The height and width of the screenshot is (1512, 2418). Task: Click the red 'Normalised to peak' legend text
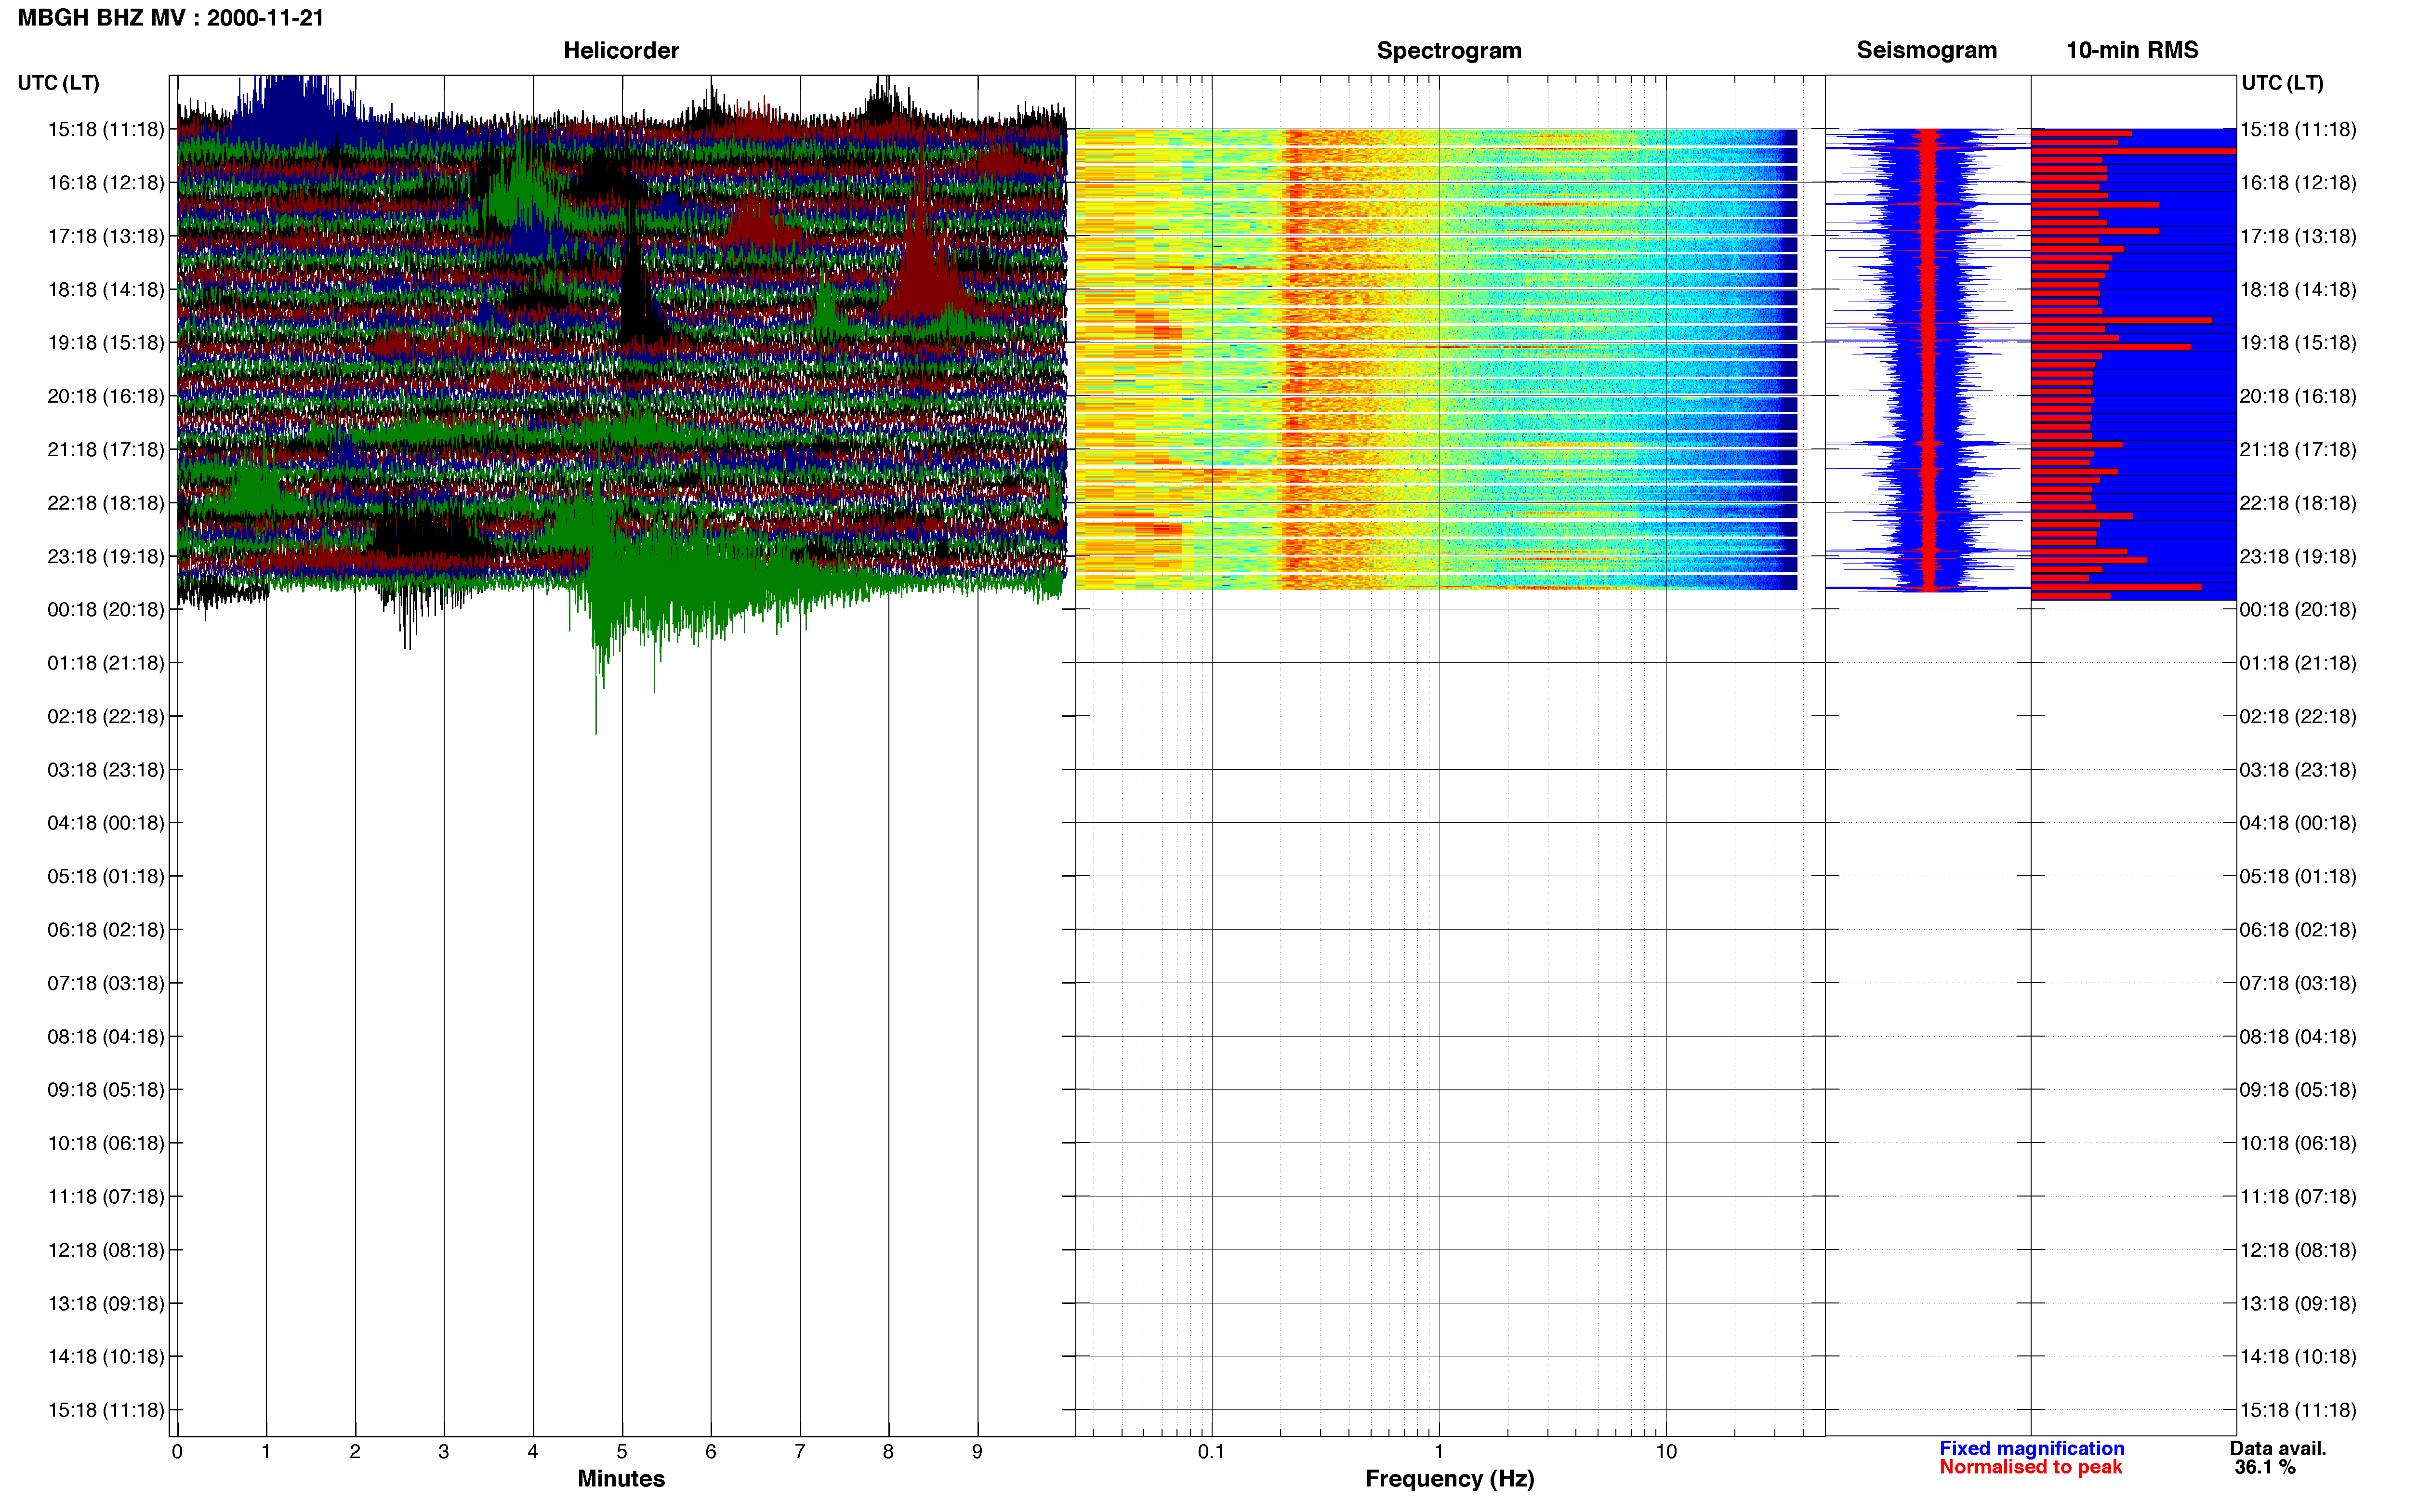tap(2031, 1468)
